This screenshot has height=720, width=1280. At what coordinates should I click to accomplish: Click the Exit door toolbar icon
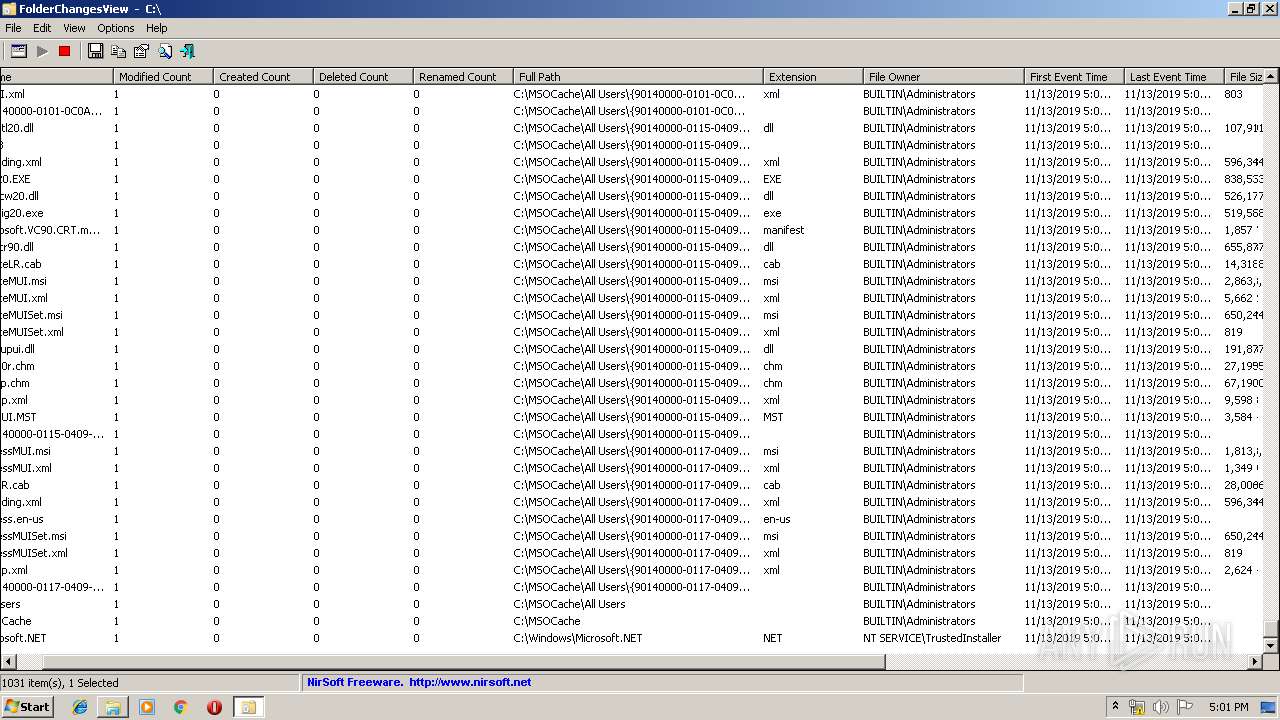[x=188, y=51]
